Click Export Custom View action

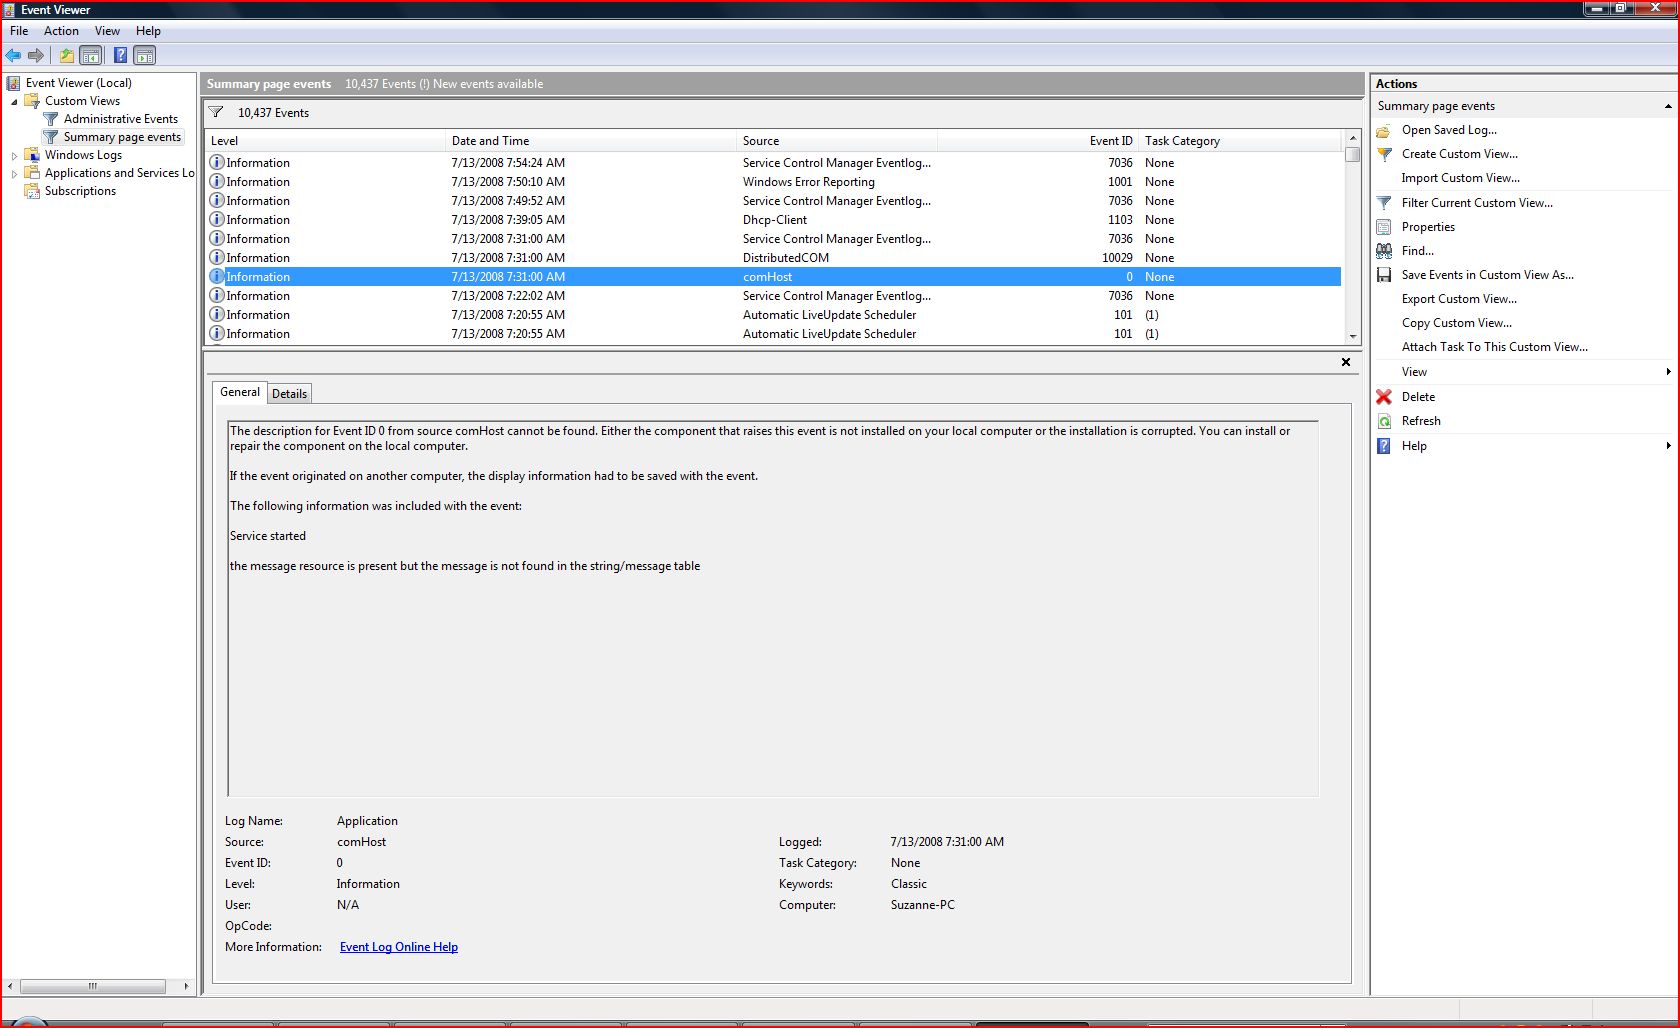[1459, 299]
